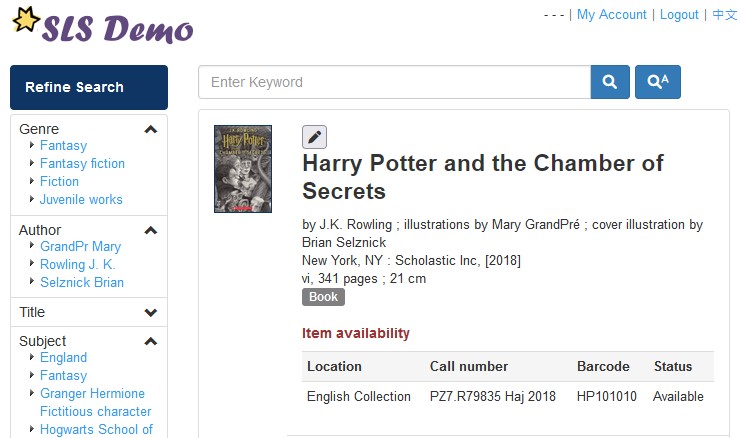The height and width of the screenshot is (438, 740).
Task: Click the magnifier search button
Action: (x=610, y=82)
